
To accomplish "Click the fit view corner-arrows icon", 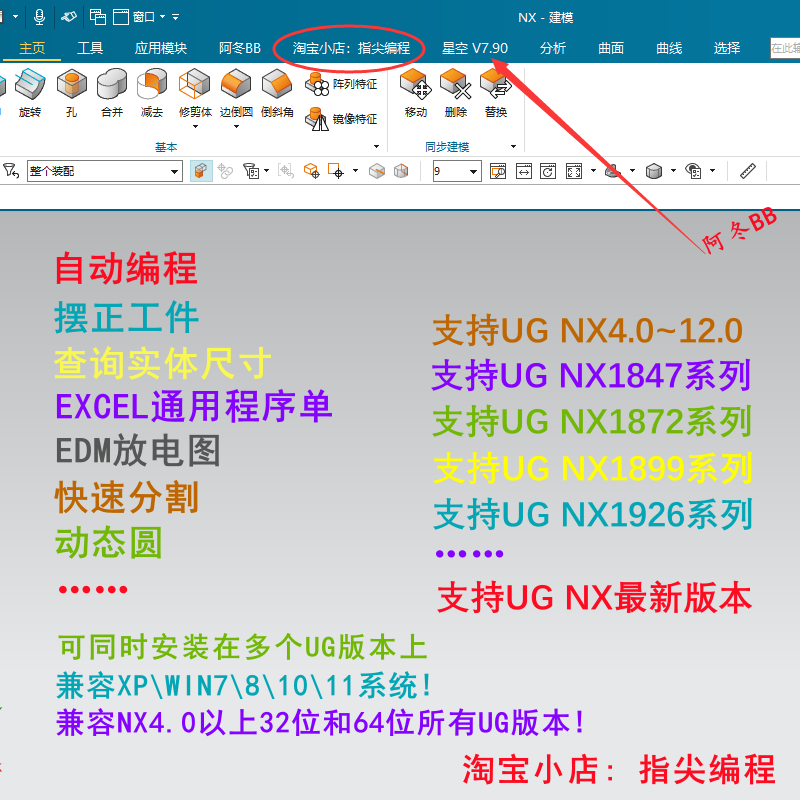I will [574, 171].
